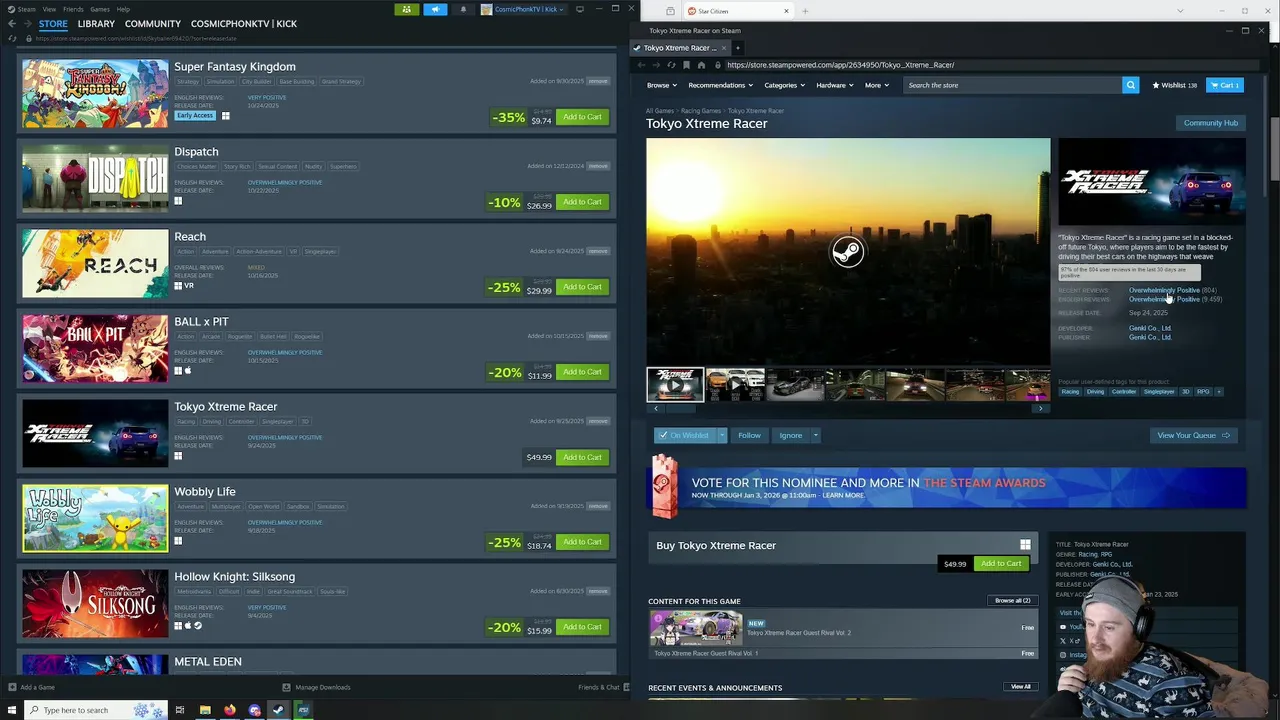This screenshot has width=1280, height=720.
Task: Open the Browse dropdown in store nav
Action: [661, 85]
